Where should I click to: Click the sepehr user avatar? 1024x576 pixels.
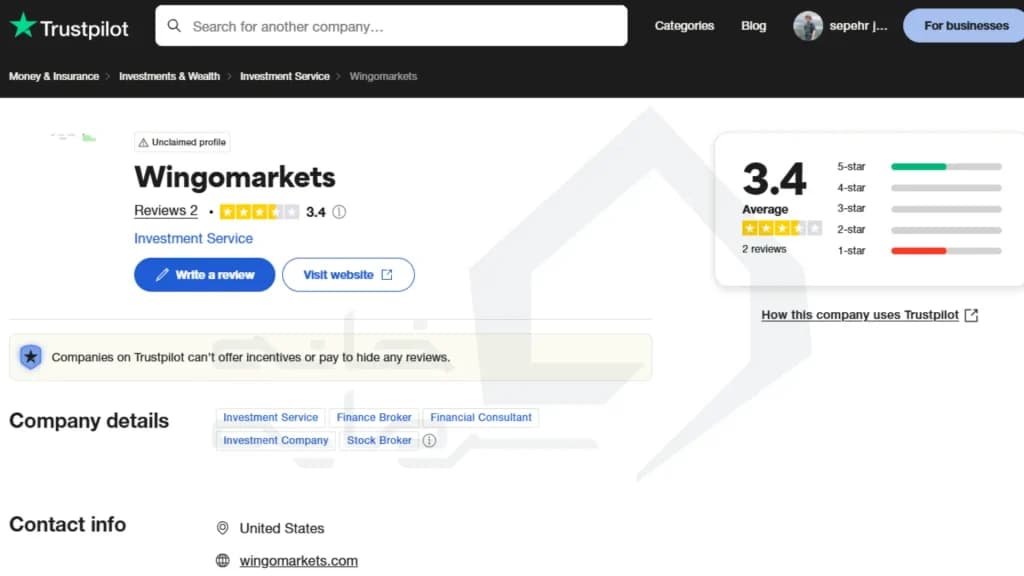[808, 25]
